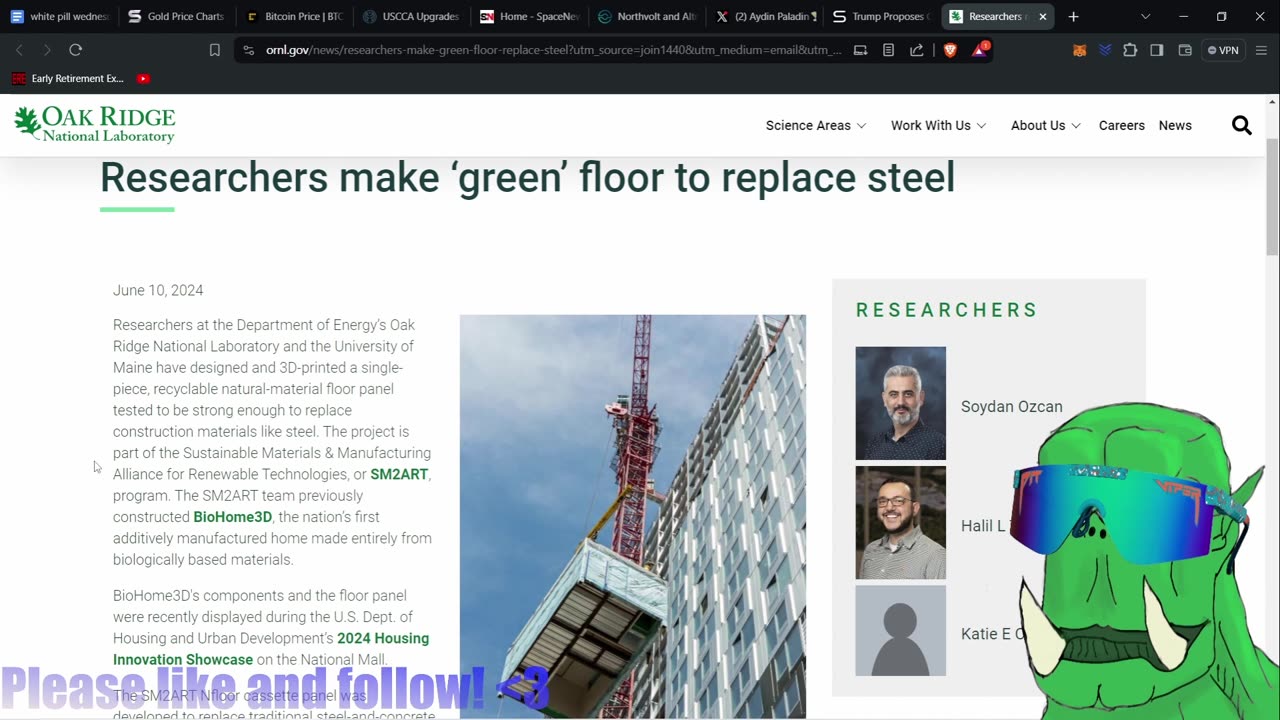Open the browser main hamburger menu
The image size is (1280, 720).
point(1261,50)
